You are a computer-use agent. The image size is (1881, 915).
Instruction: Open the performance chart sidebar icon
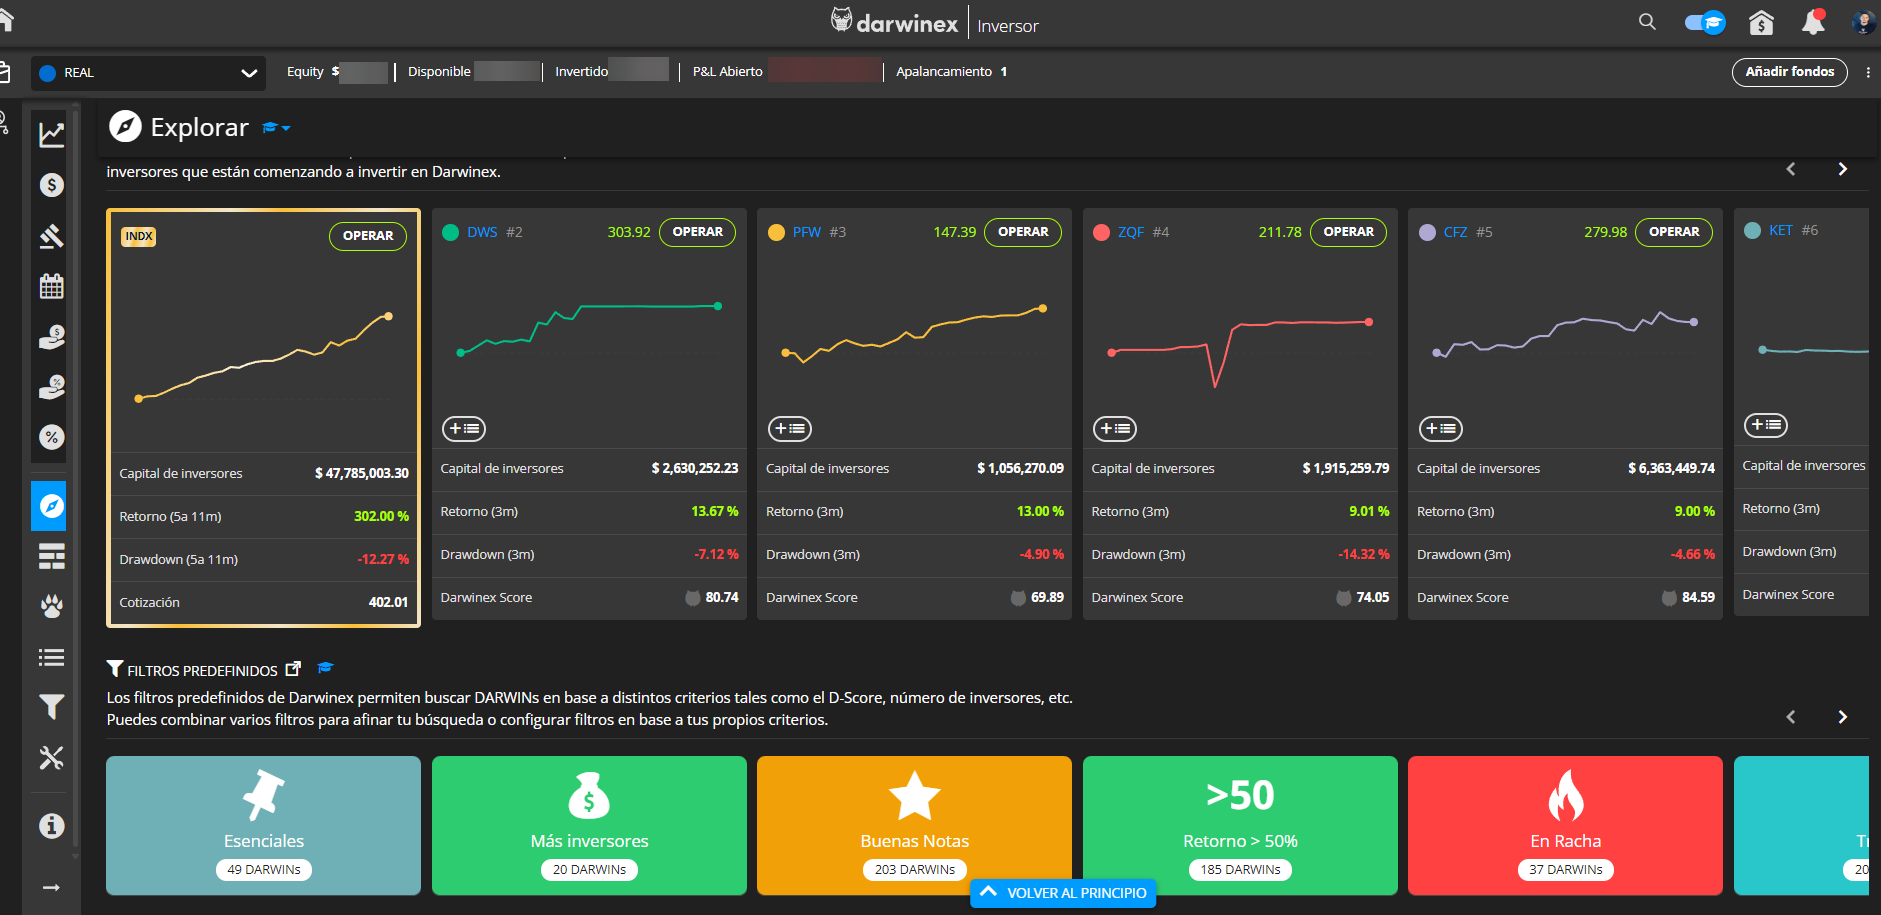coord(52,135)
